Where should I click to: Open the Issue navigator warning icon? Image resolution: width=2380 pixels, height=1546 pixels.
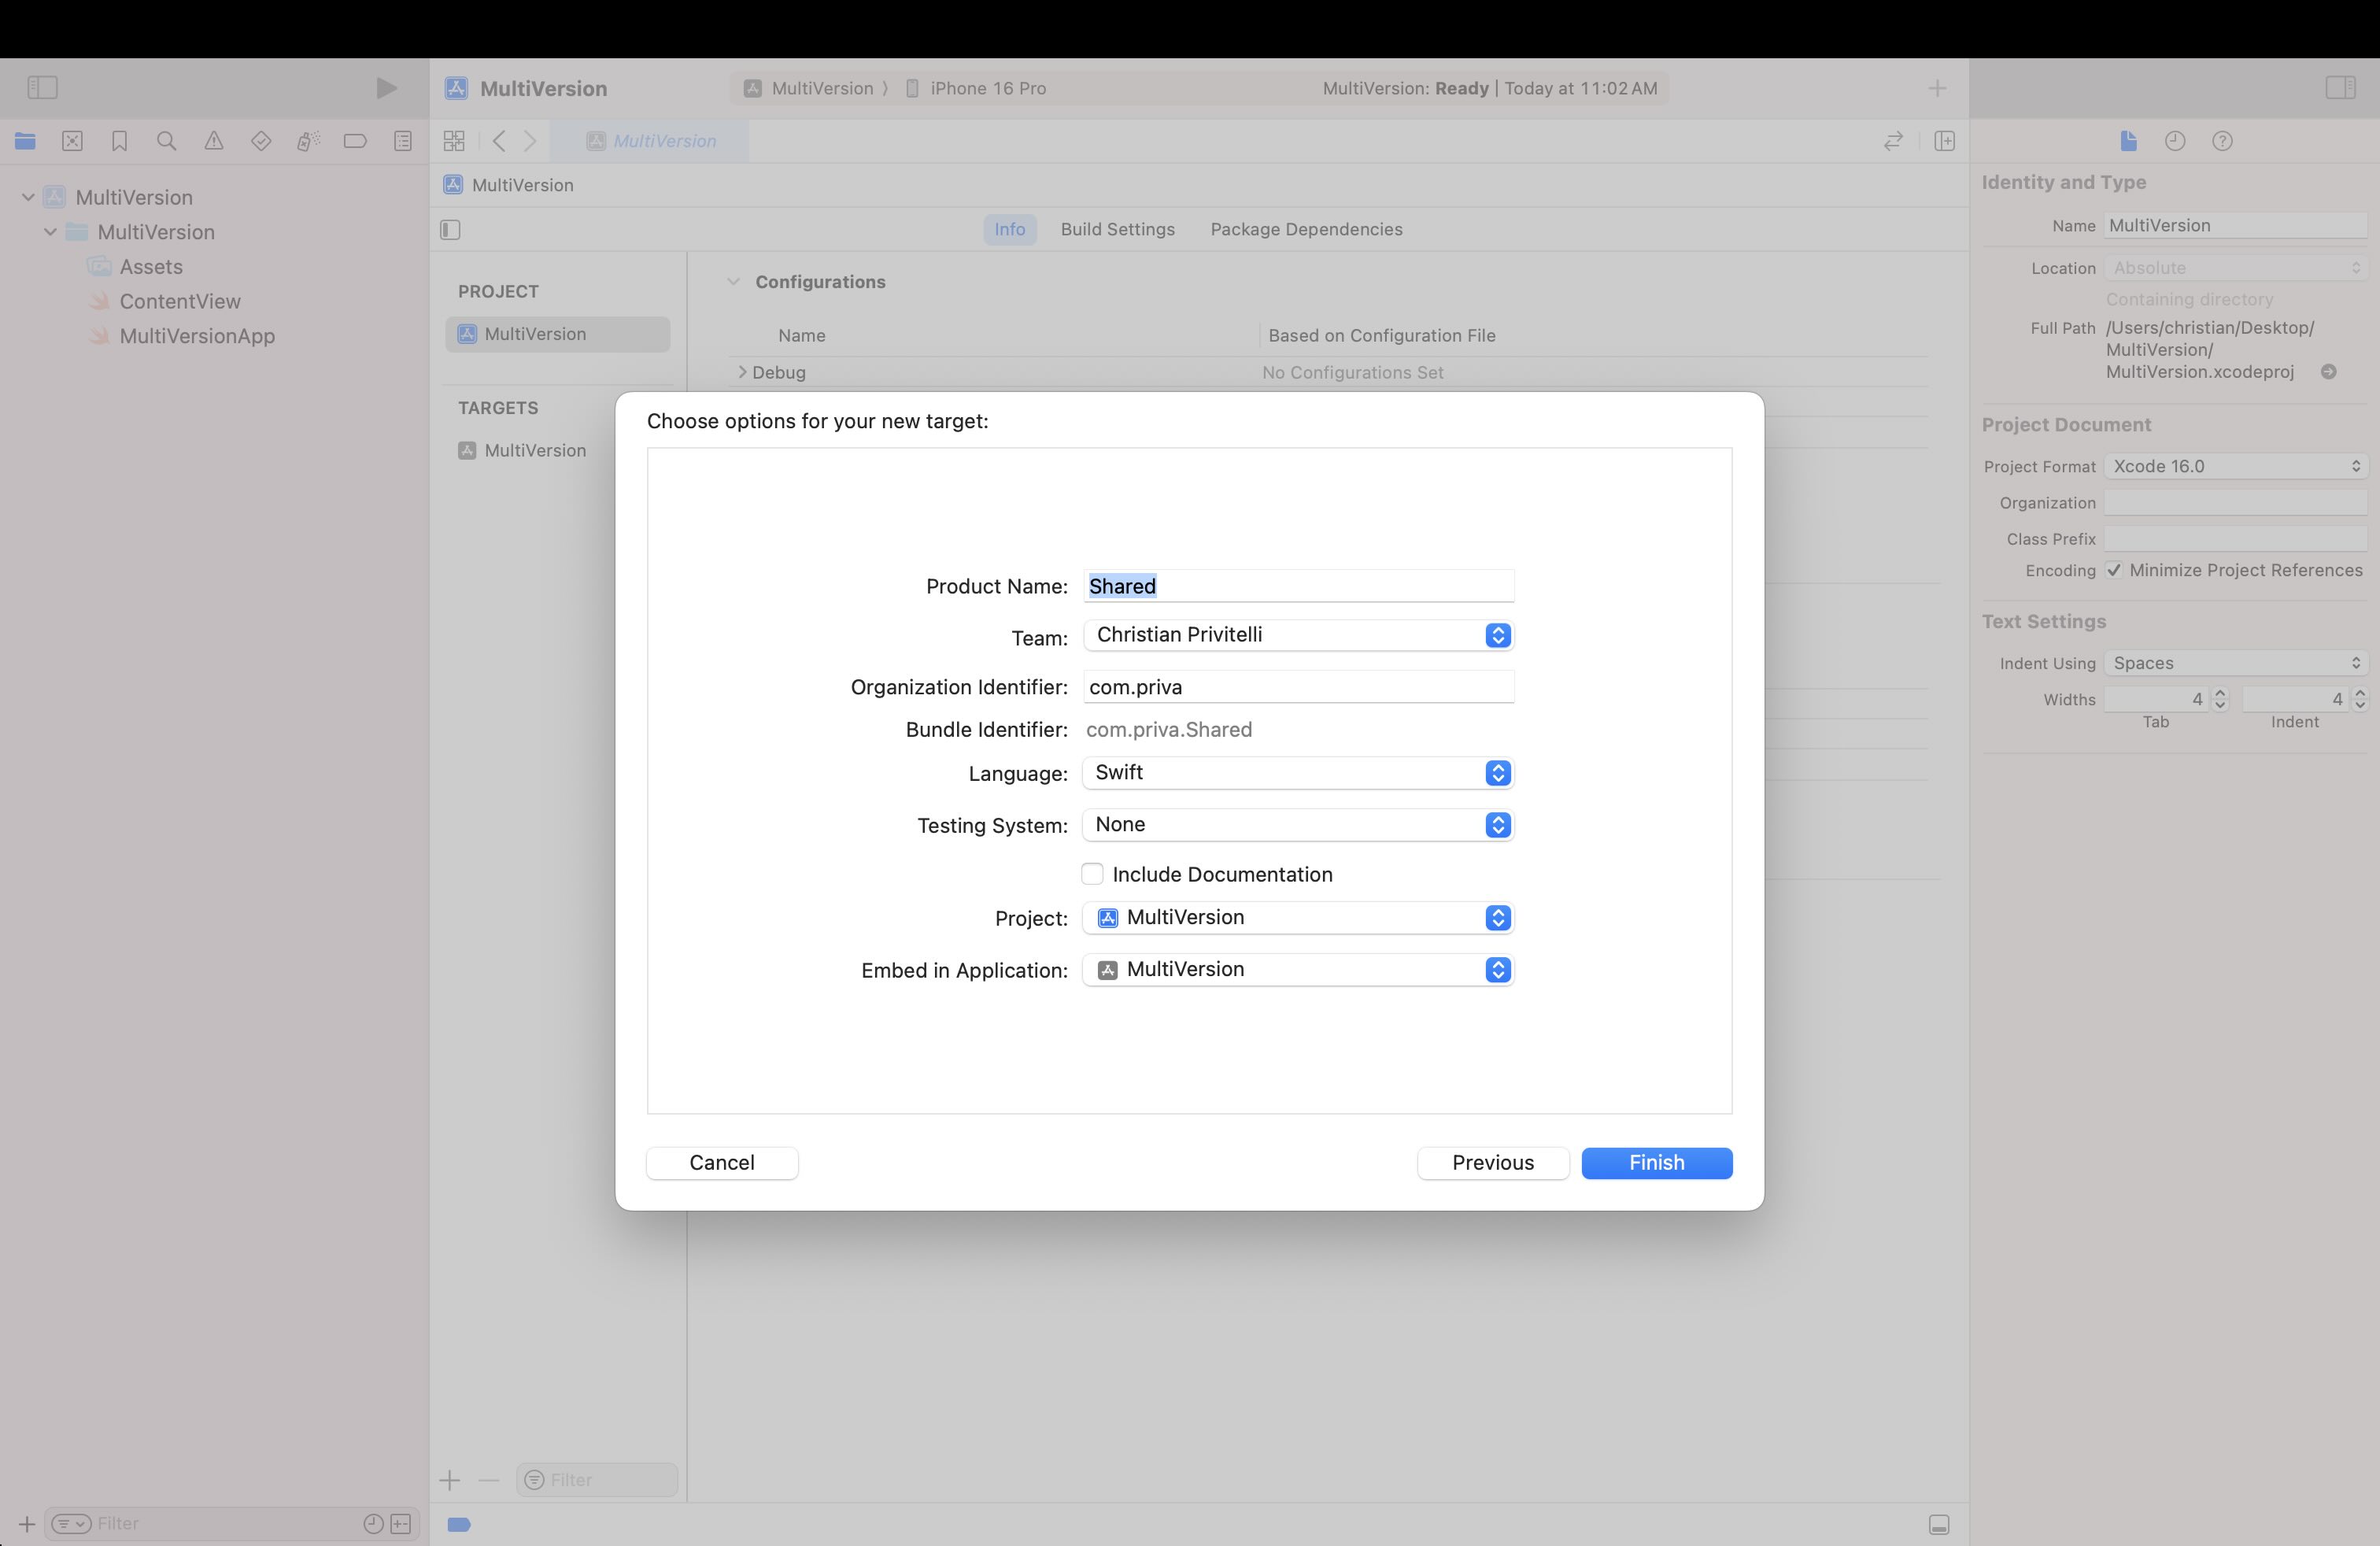214,141
